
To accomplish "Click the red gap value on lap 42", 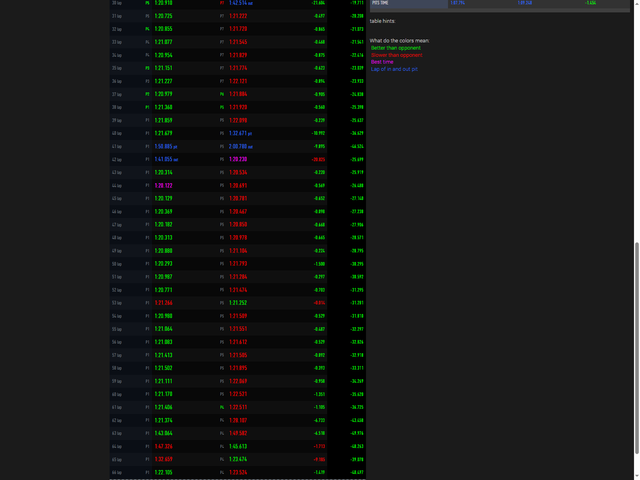I will click(x=318, y=160).
